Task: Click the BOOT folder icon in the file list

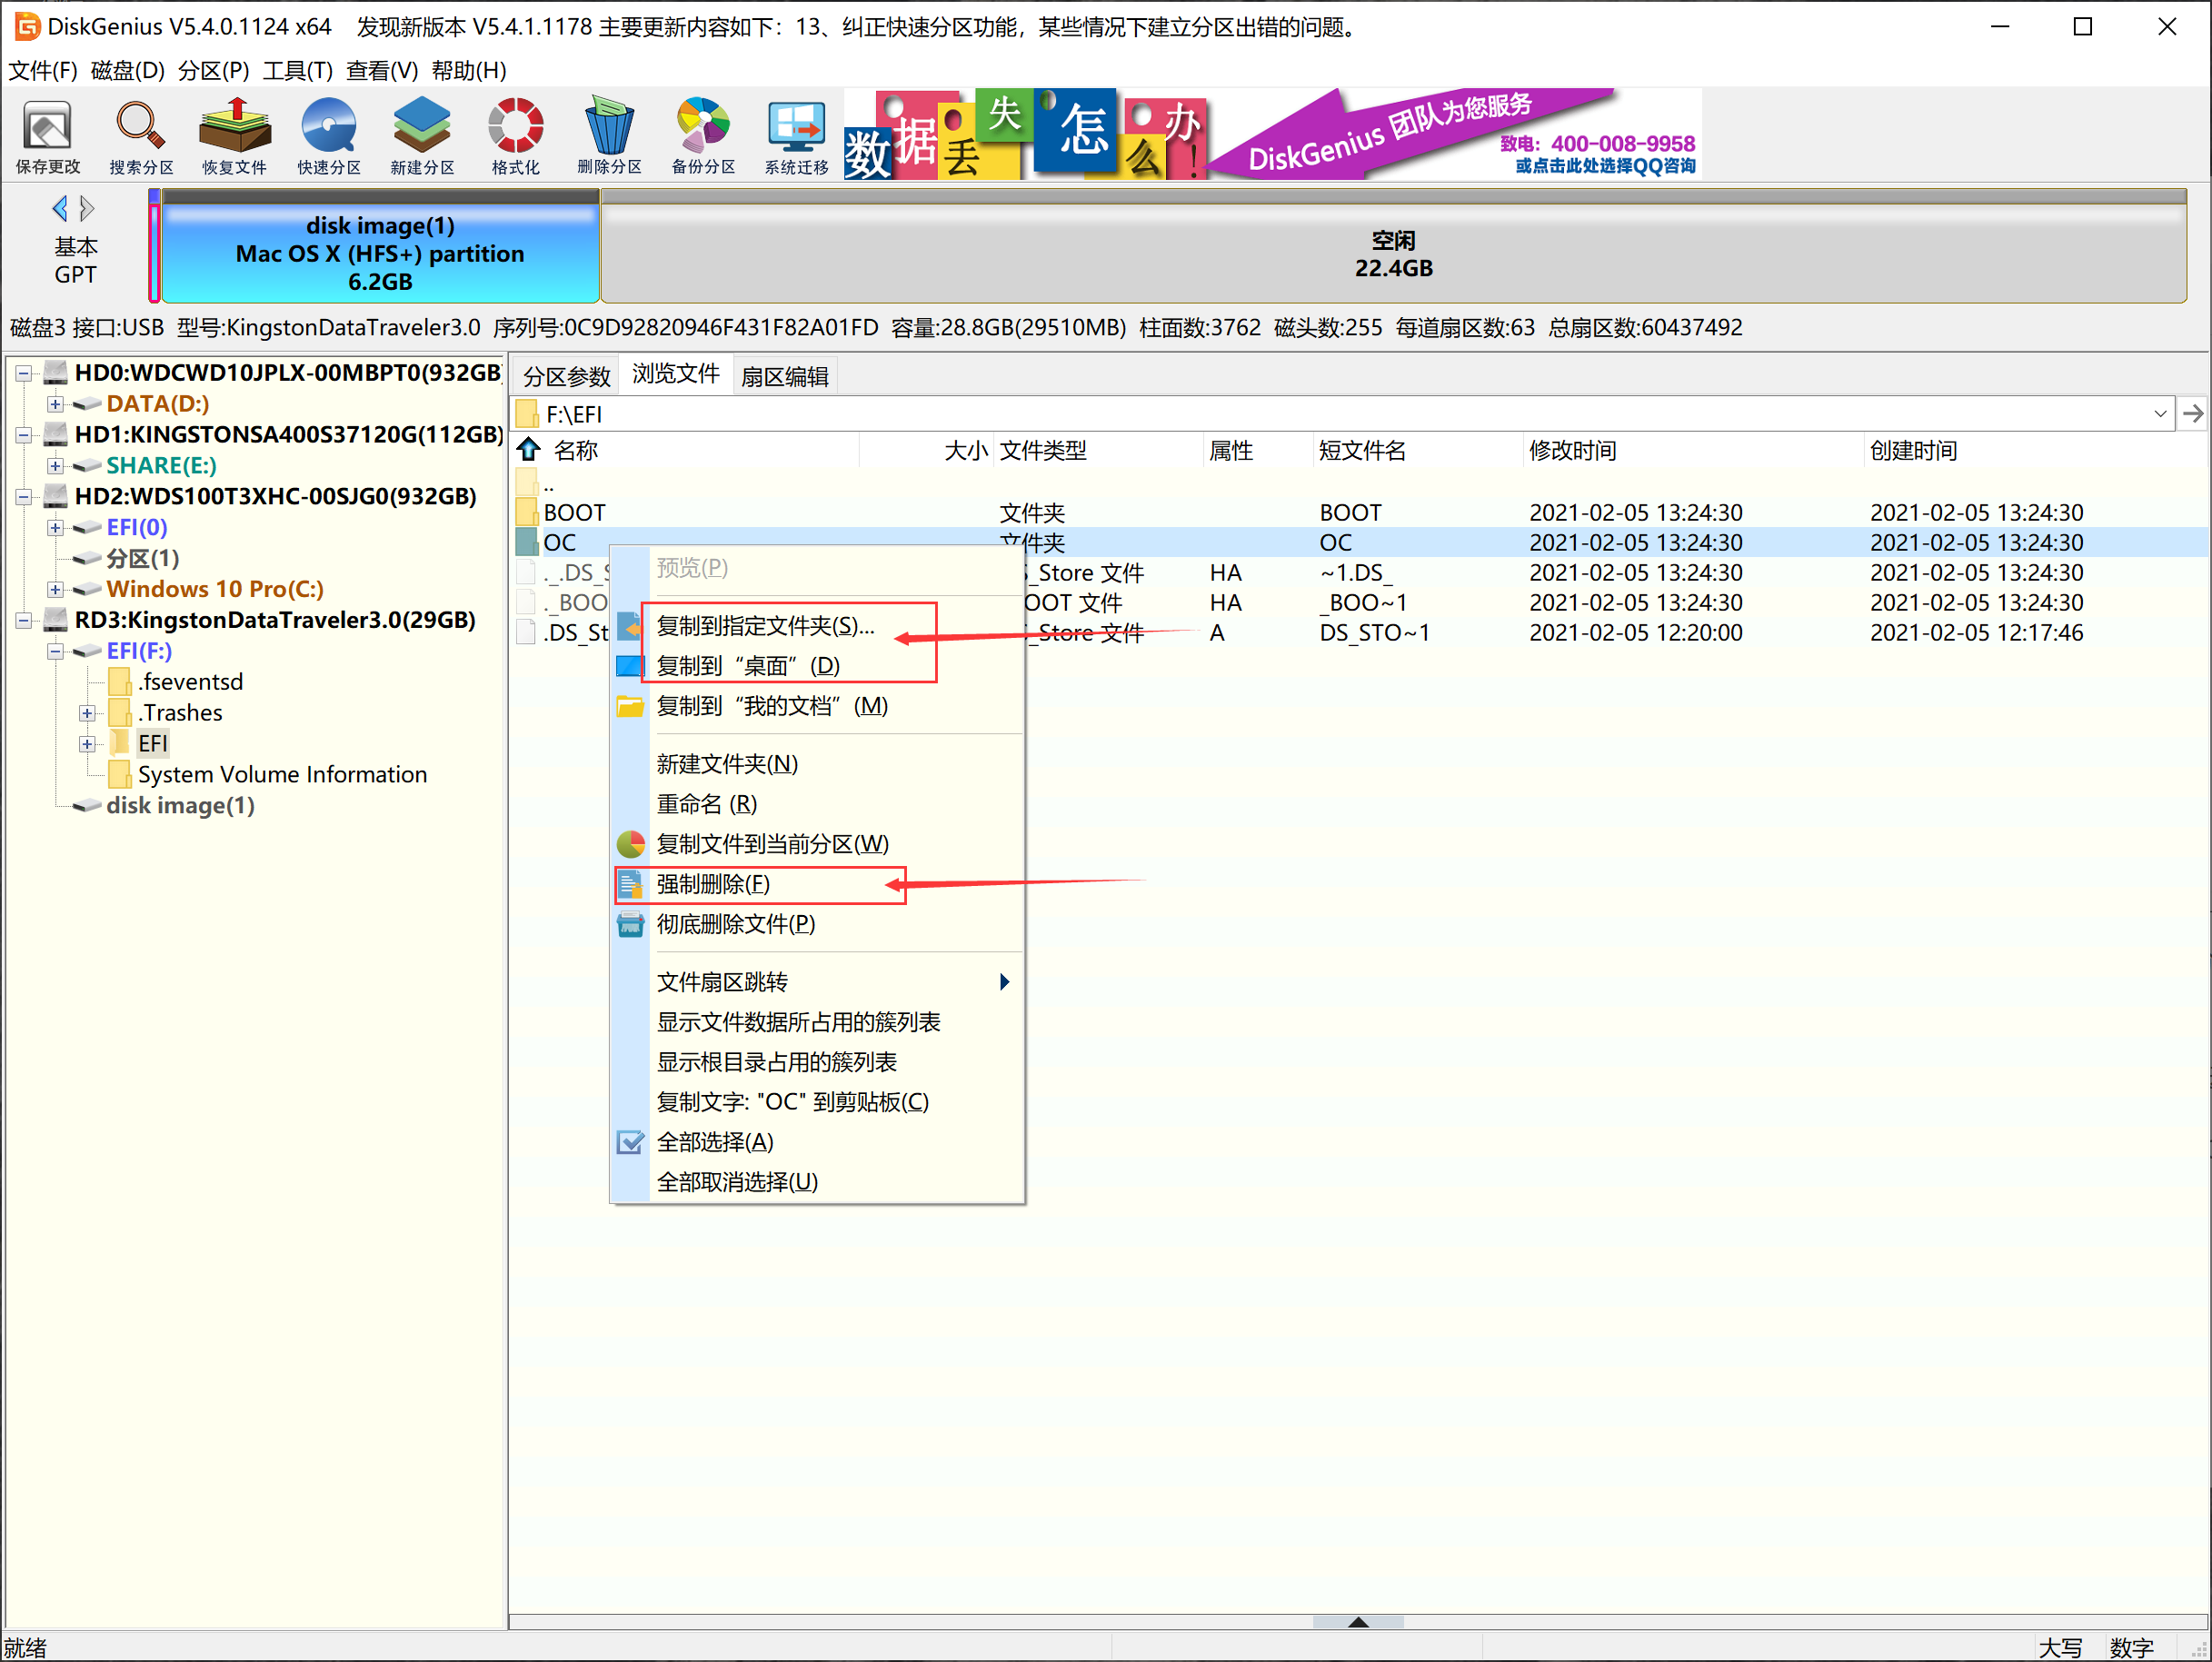Action: [x=527, y=512]
